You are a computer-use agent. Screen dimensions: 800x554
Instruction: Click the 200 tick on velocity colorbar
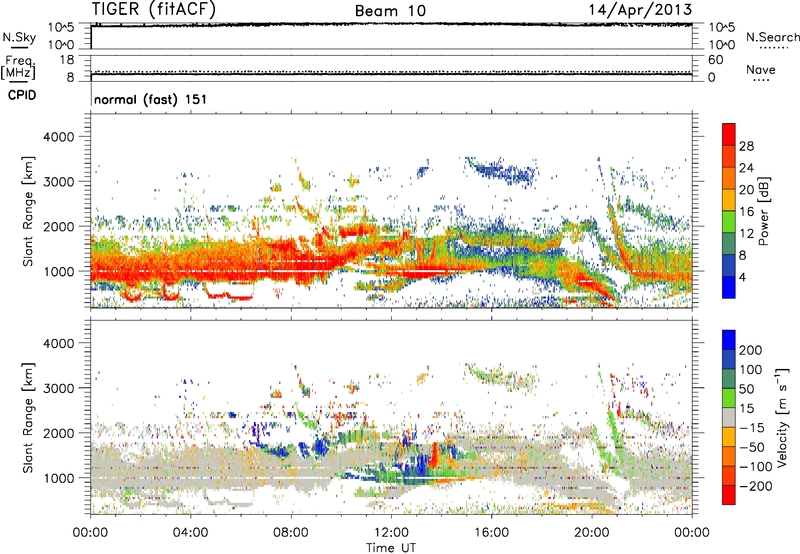point(751,350)
